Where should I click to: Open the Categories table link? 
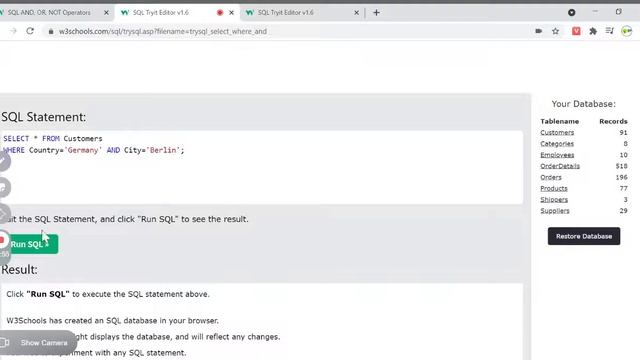tap(557, 144)
